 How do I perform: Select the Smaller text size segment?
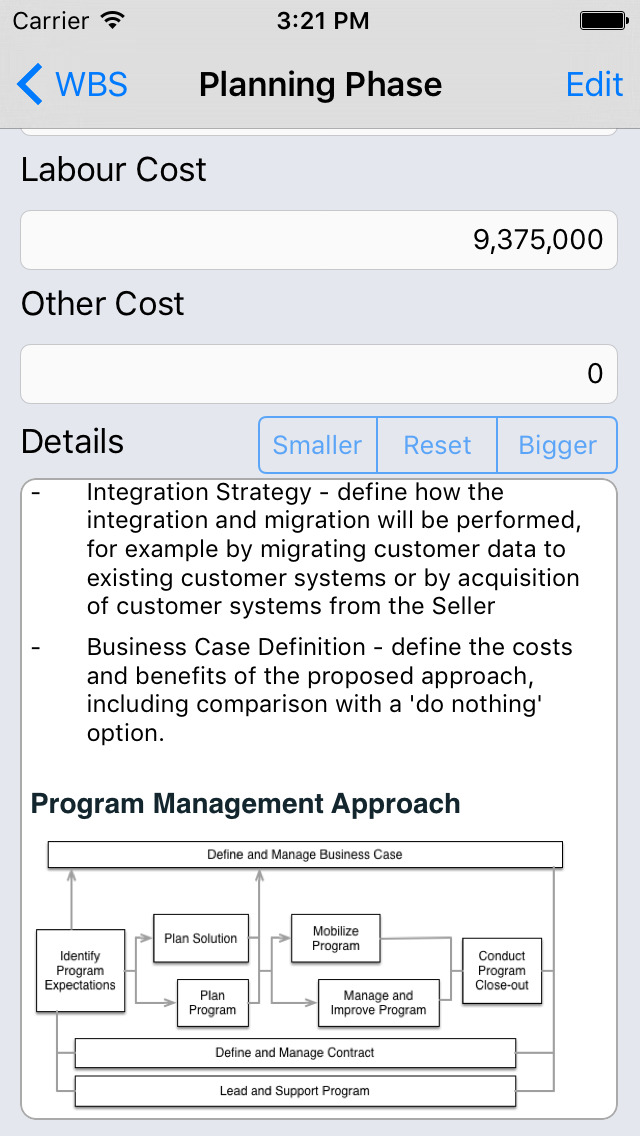click(317, 445)
